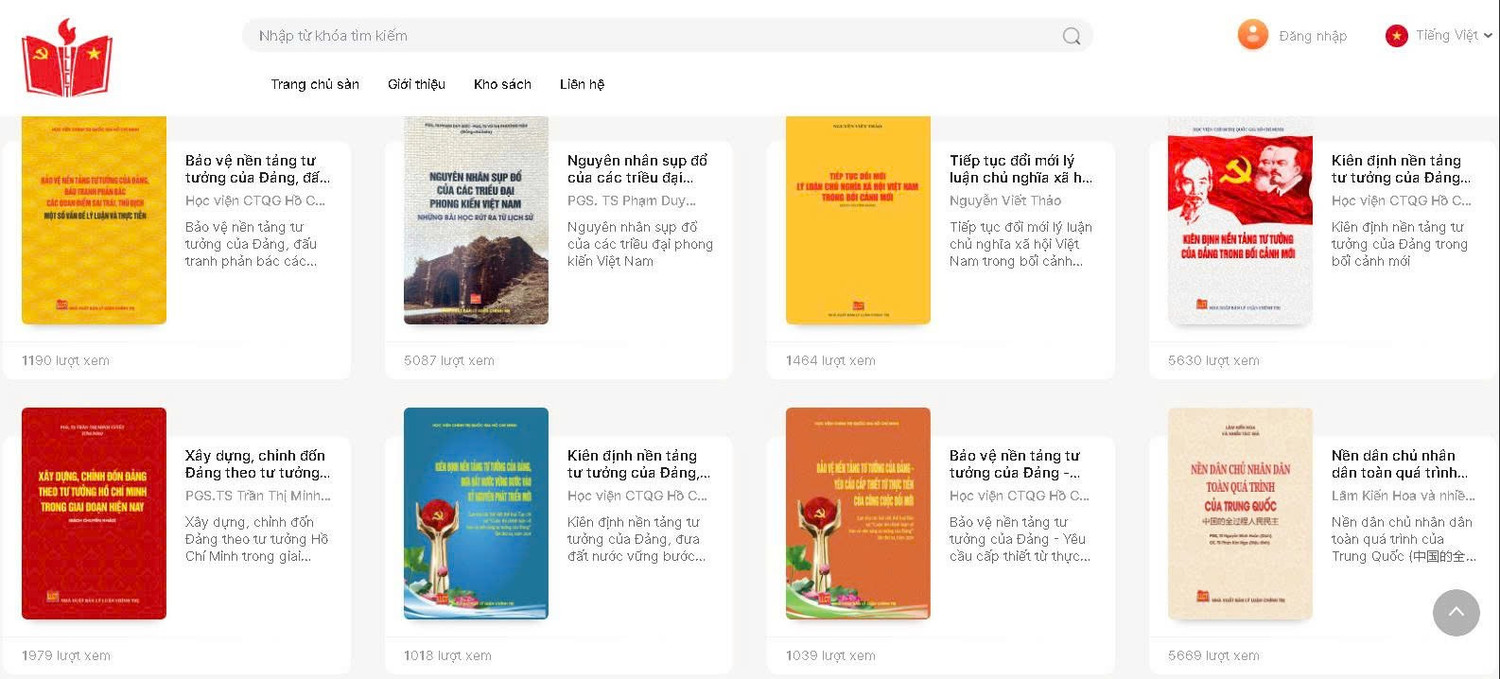Image resolution: width=1500 pixels, height=679 pixels.
Task: Open red cover of Xây dựng, chỉnh đốn Đảng
Action: tap(94, 513)
